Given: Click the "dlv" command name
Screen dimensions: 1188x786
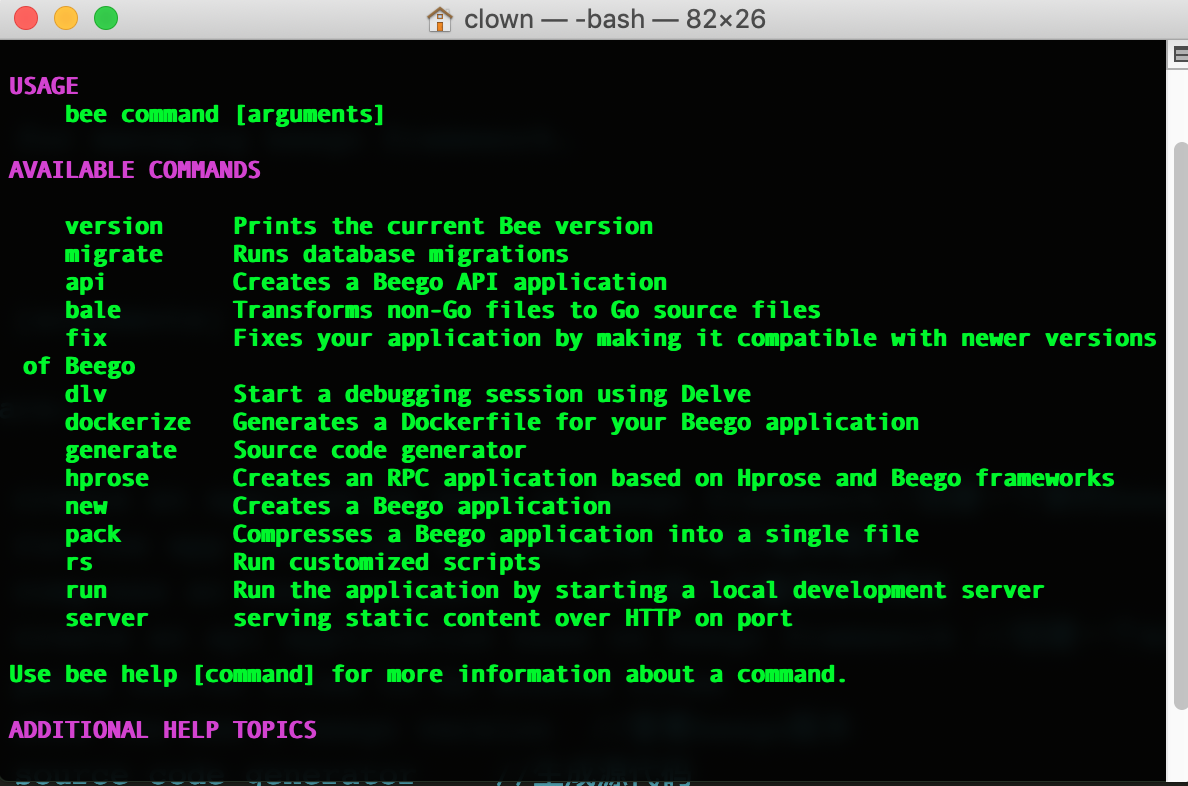Looking at the screenshot, I should 86,394.
